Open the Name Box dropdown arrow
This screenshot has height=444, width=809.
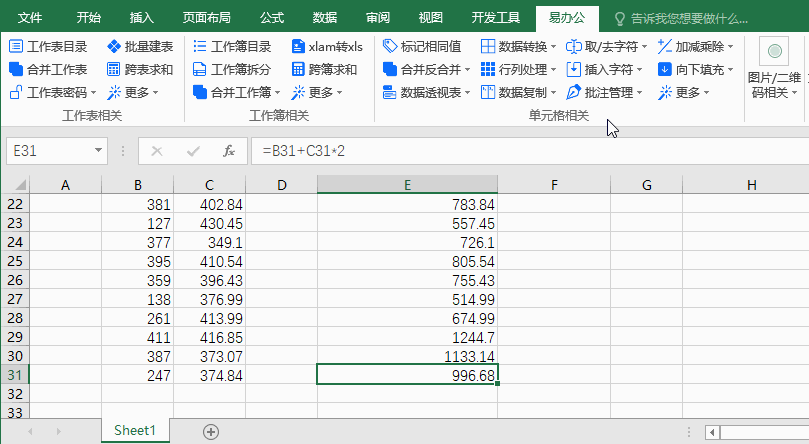98,151
